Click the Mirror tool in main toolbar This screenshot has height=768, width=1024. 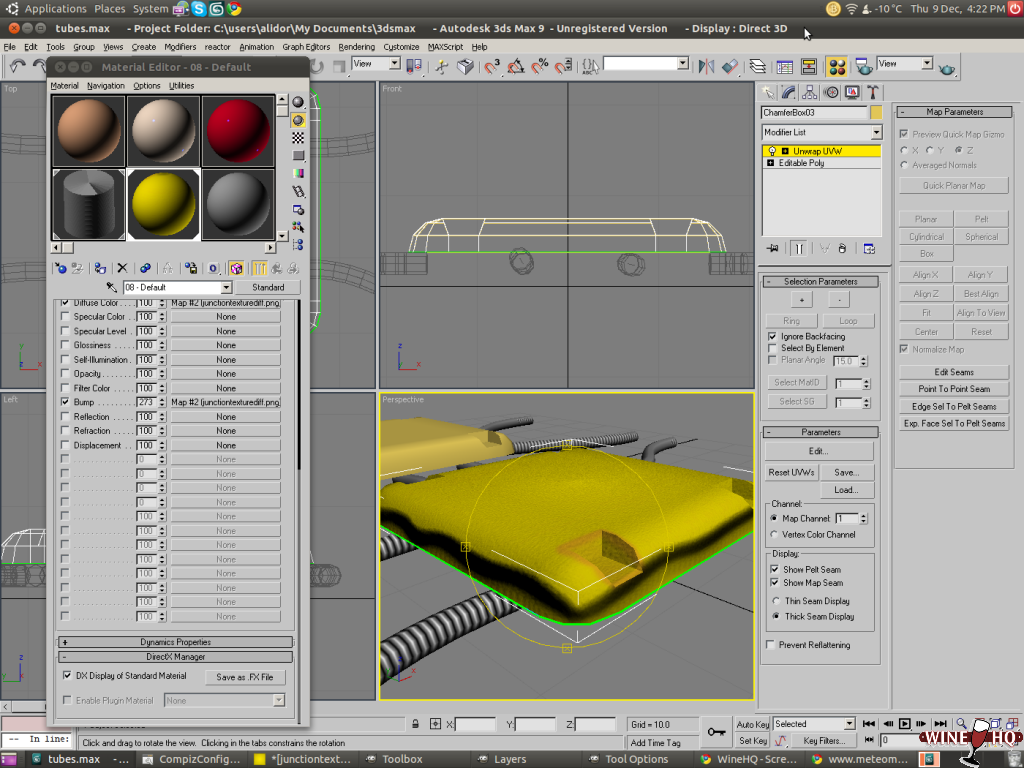coord(707,66)
